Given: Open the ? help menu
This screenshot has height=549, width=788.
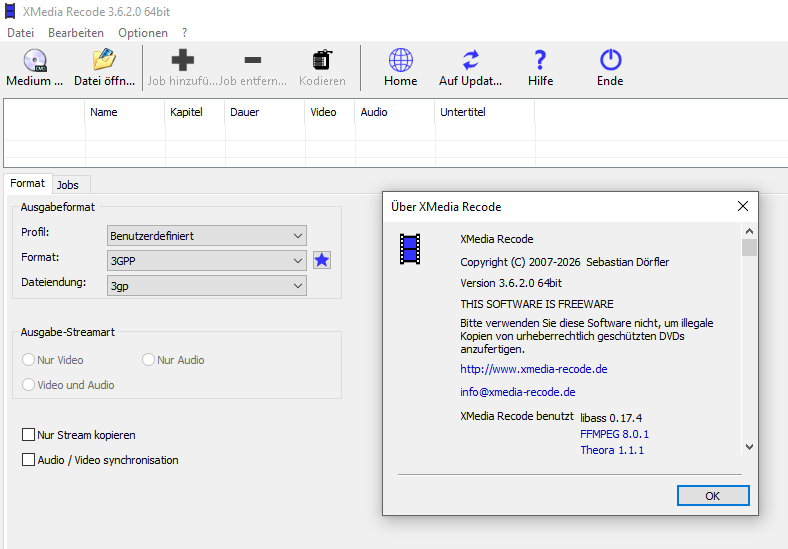Looking at the screenshot, I should [184, 33].
